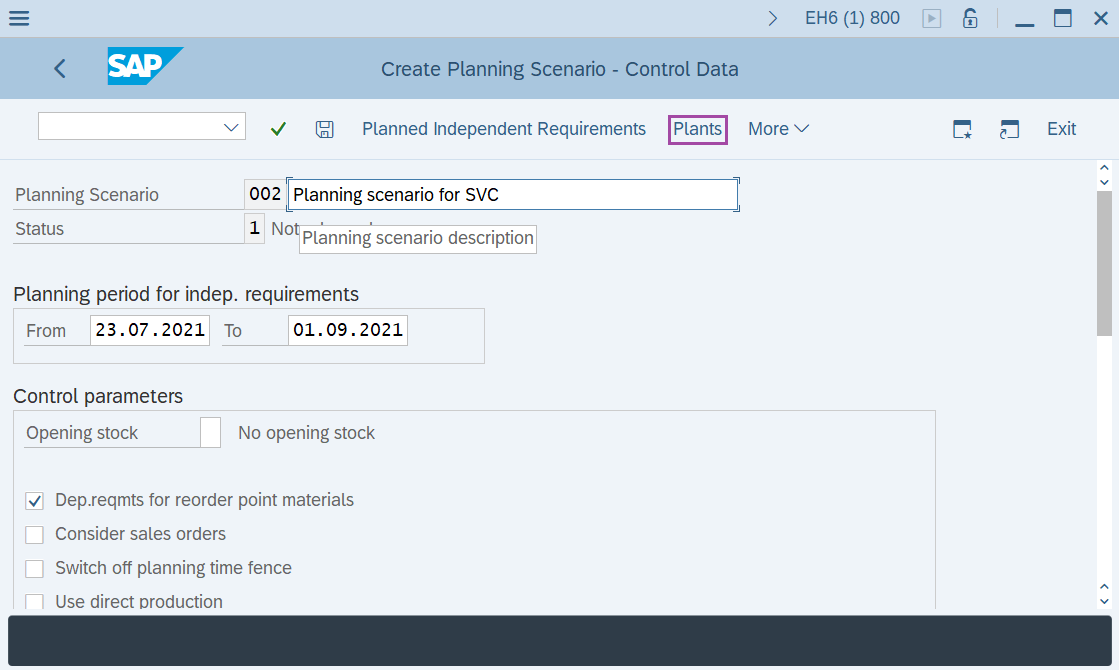
Task: Click the create session icon with star
Action: point(961,129)
